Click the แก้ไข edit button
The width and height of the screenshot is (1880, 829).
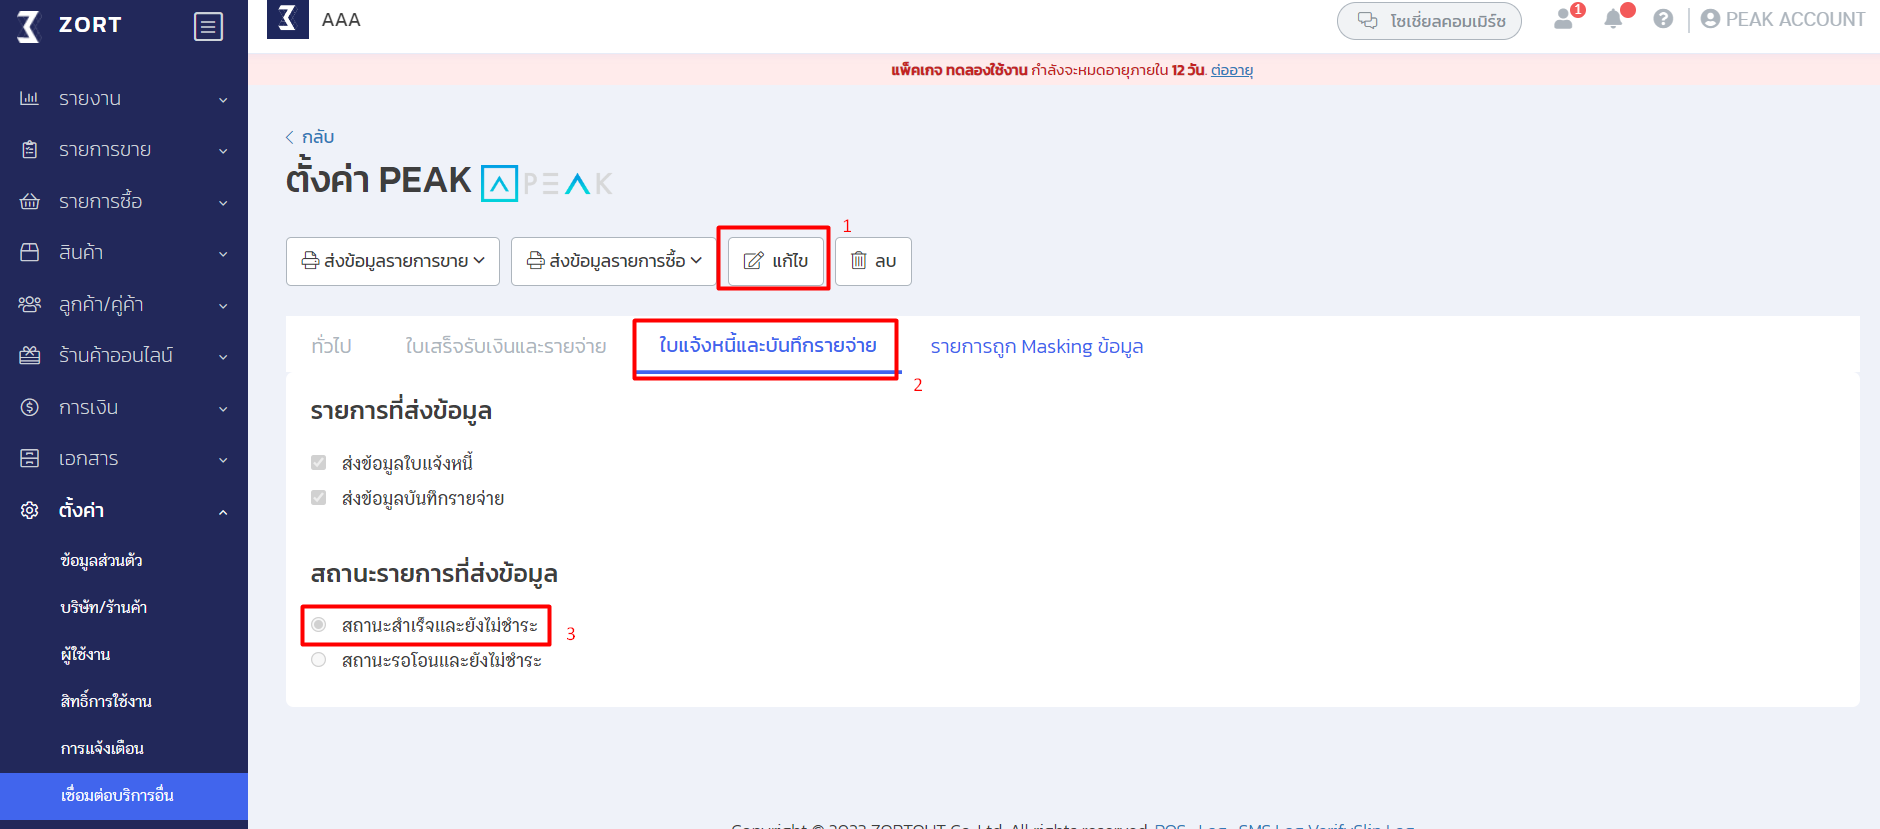(x=776, y=261)
